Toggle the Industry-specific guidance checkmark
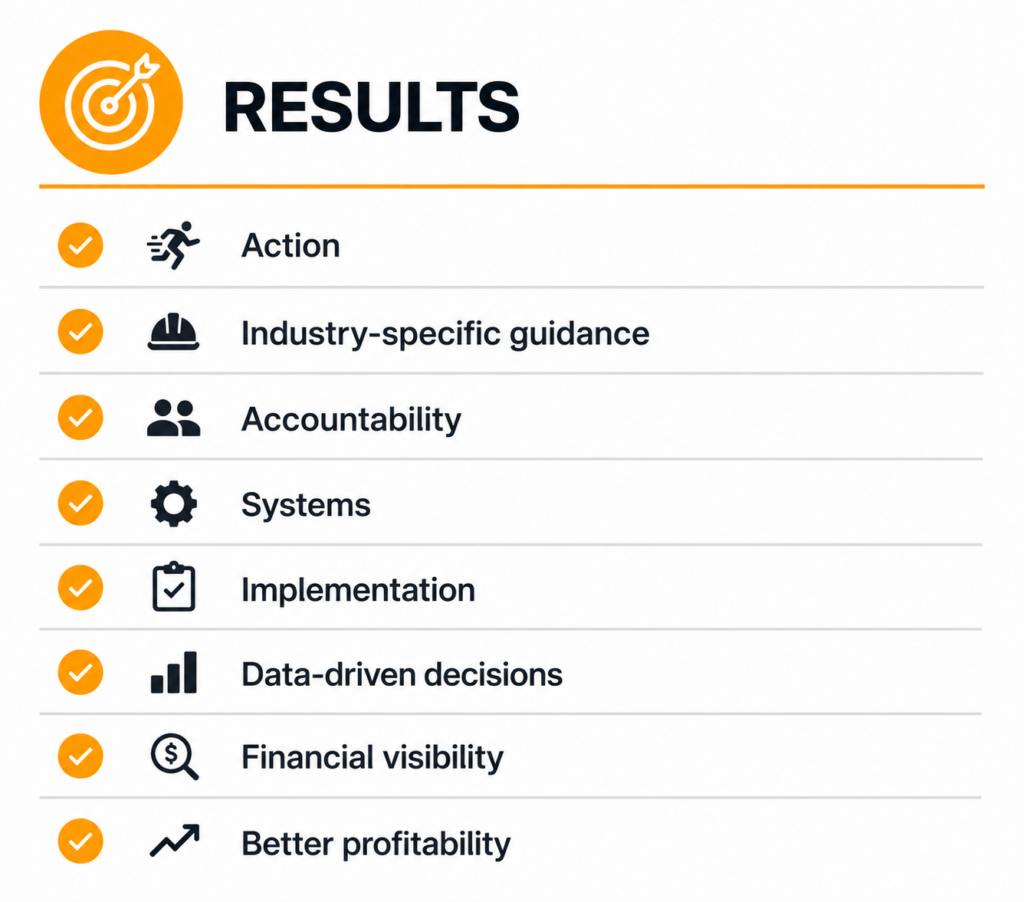 click(x=80, y=332)
